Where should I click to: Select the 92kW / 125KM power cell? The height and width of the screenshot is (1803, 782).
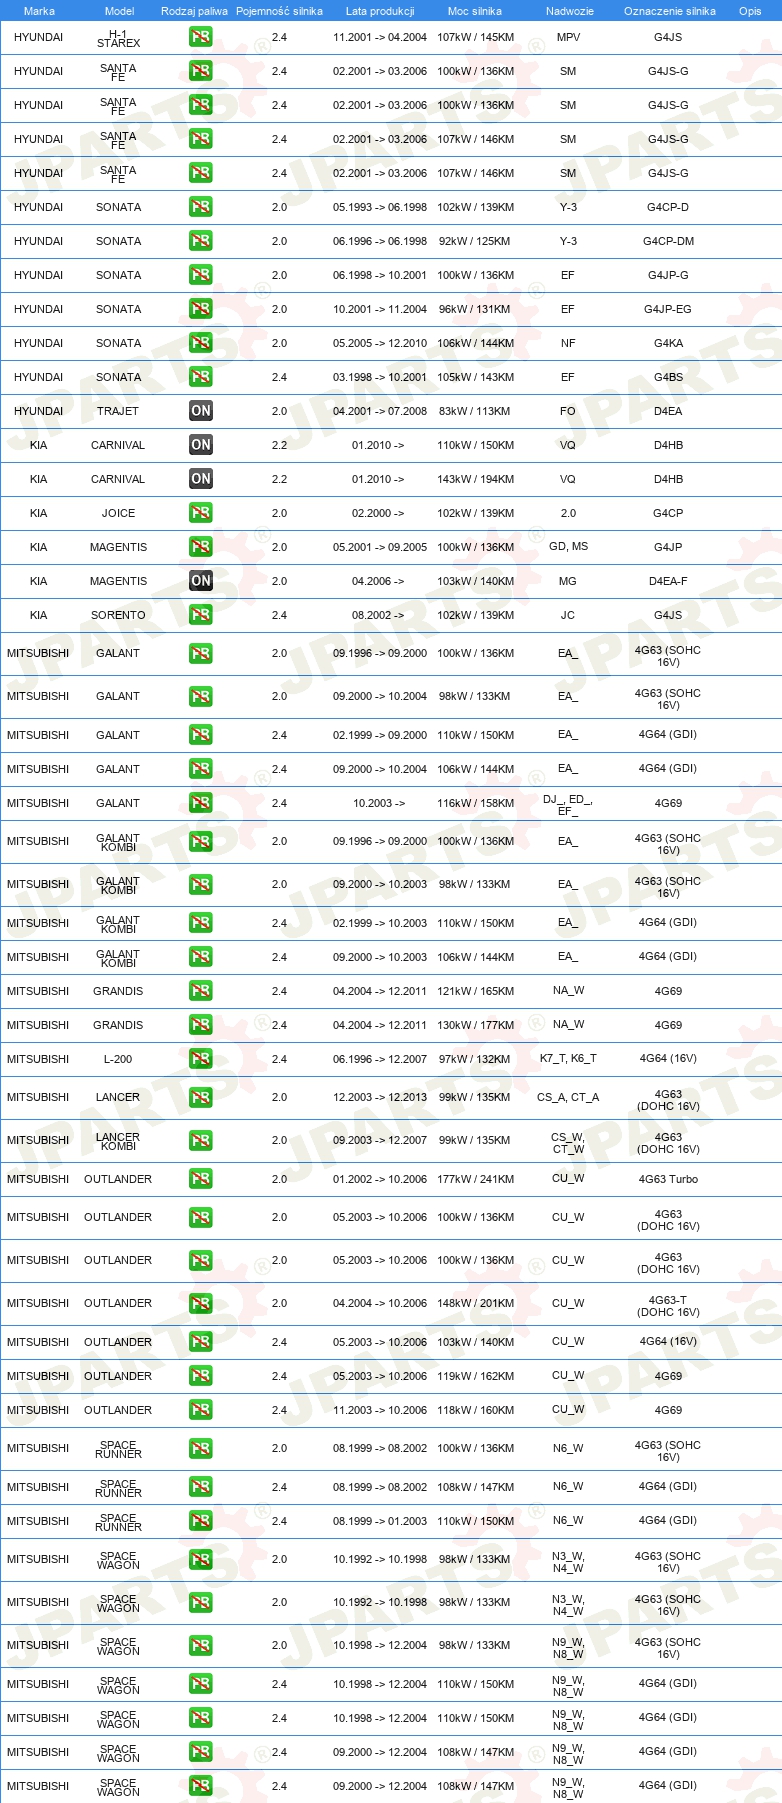[475, 241]
